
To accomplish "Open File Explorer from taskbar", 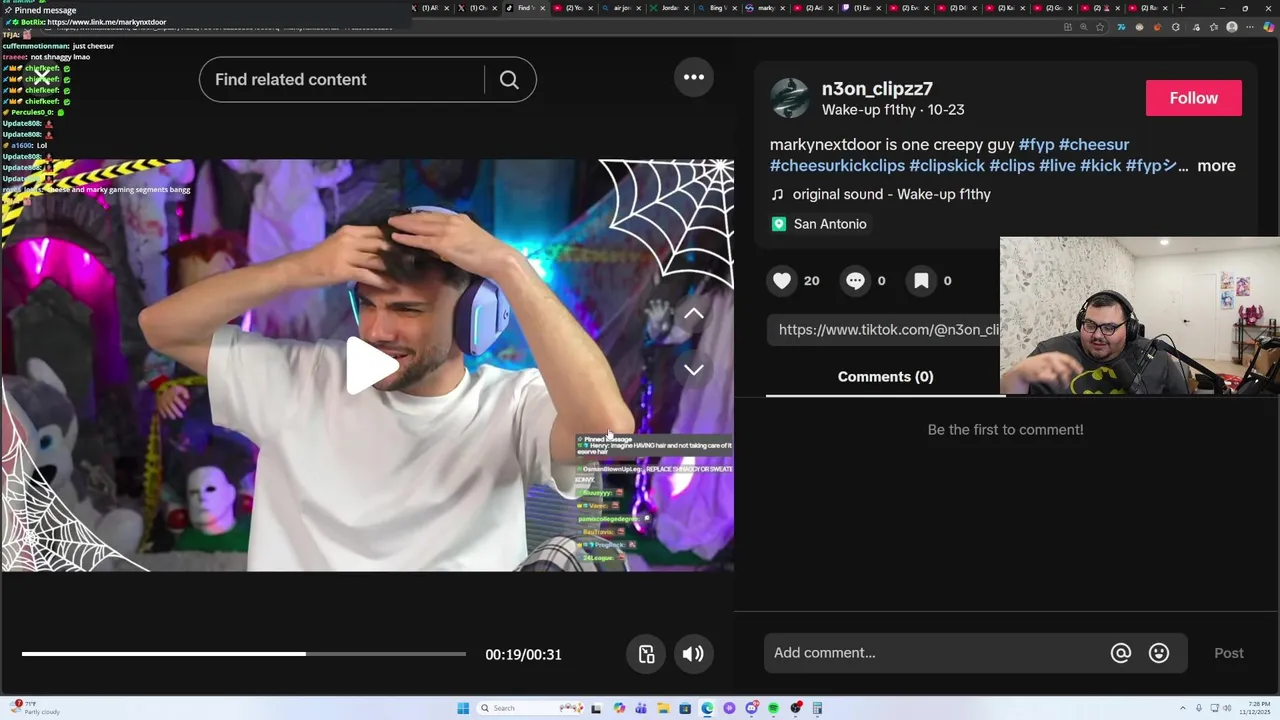I will (663, 708).
